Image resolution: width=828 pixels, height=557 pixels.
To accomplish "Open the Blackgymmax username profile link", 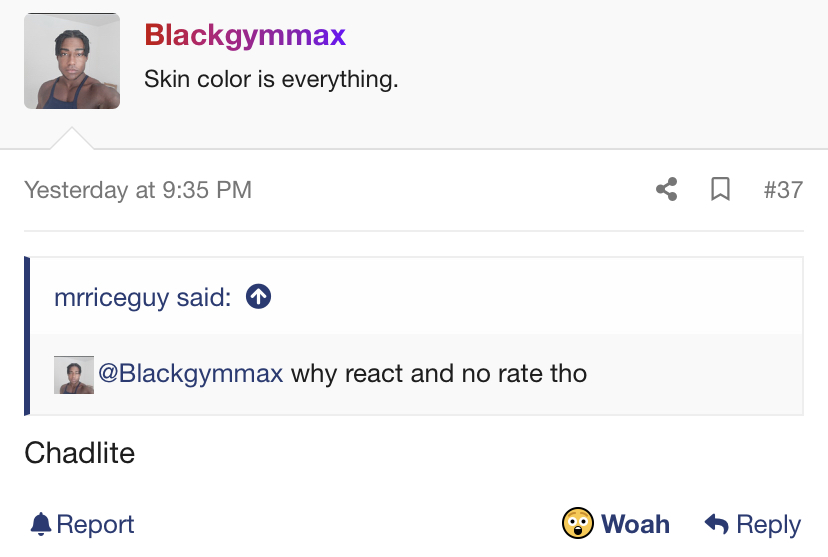I will pos(245,36).
